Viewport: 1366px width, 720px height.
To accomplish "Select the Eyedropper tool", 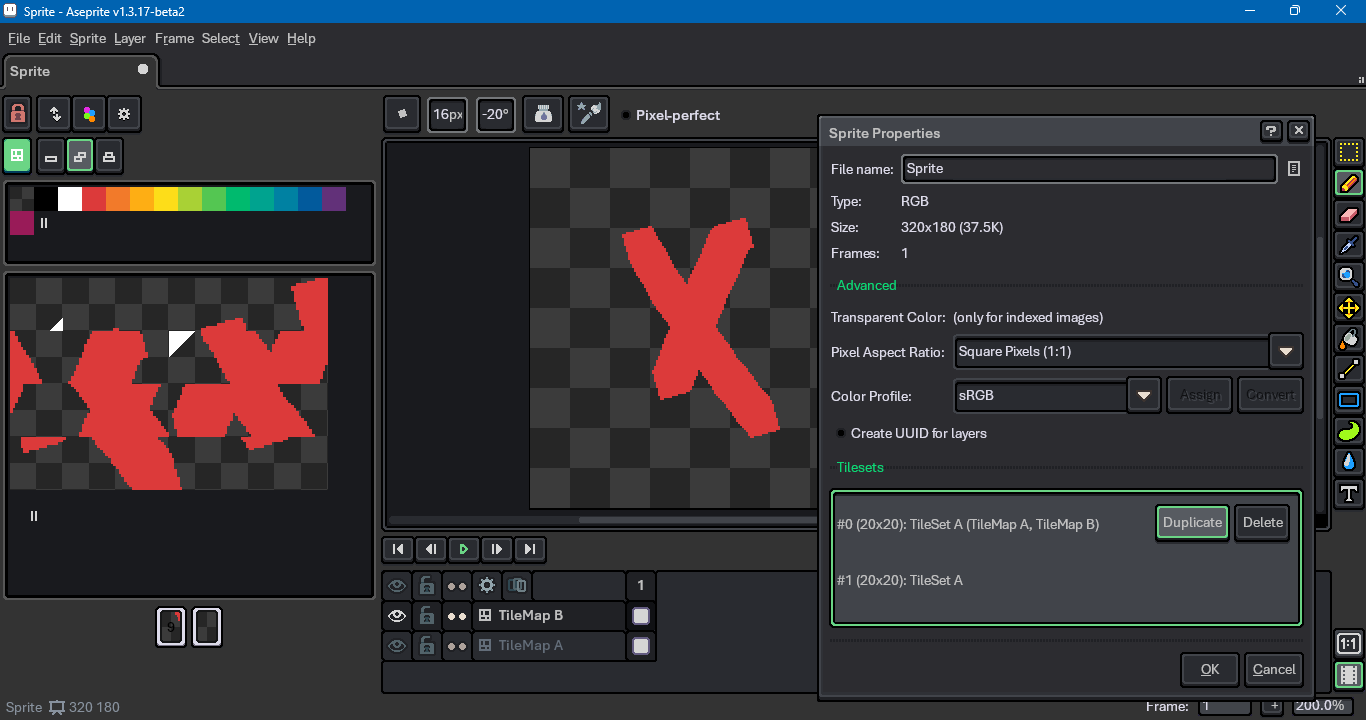I will pyautogui.click(x=1349, y=245).
